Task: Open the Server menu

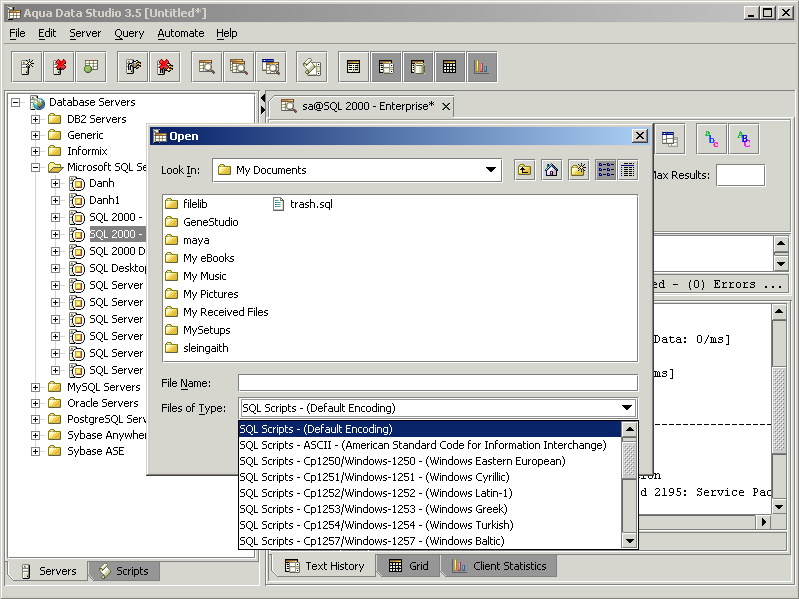Action: click(85, 33)
